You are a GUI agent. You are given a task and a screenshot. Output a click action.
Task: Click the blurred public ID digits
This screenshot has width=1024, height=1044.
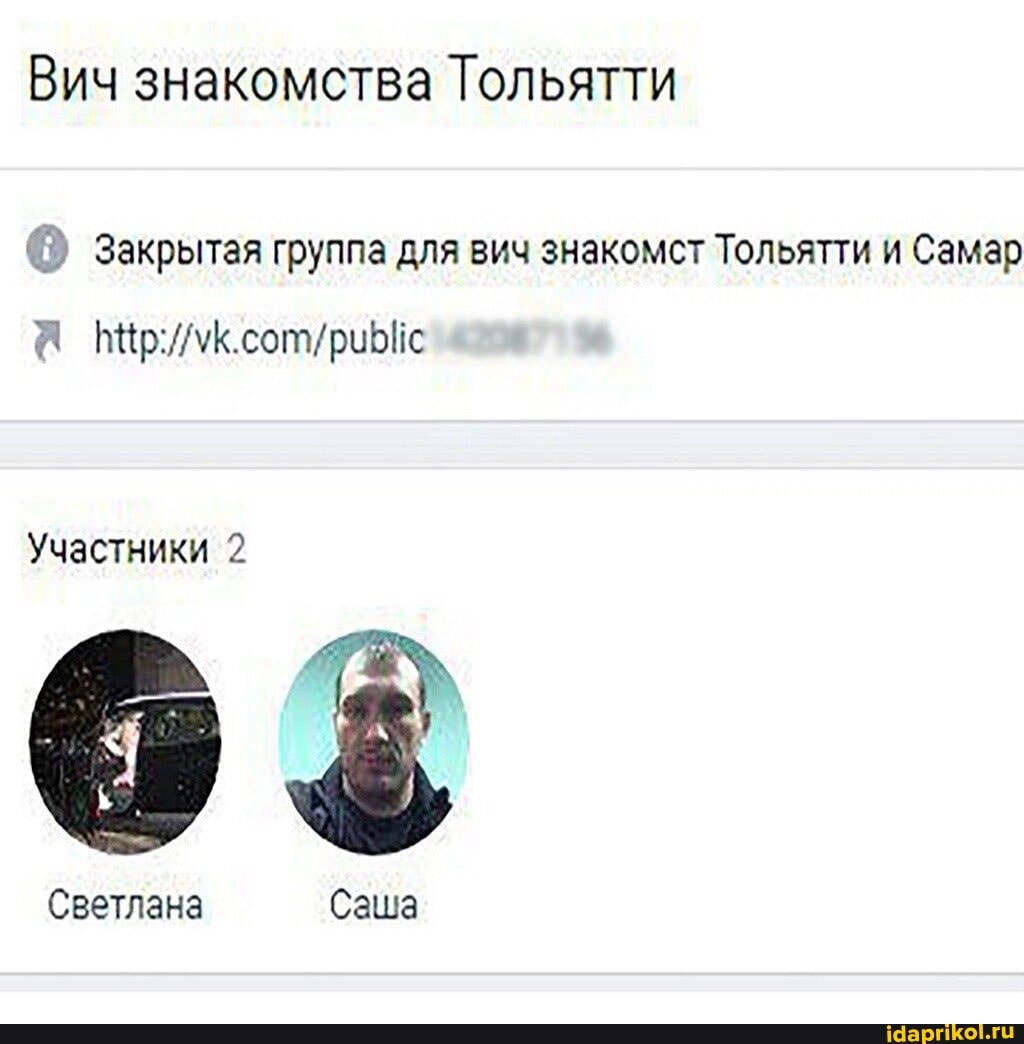(518, 336)
